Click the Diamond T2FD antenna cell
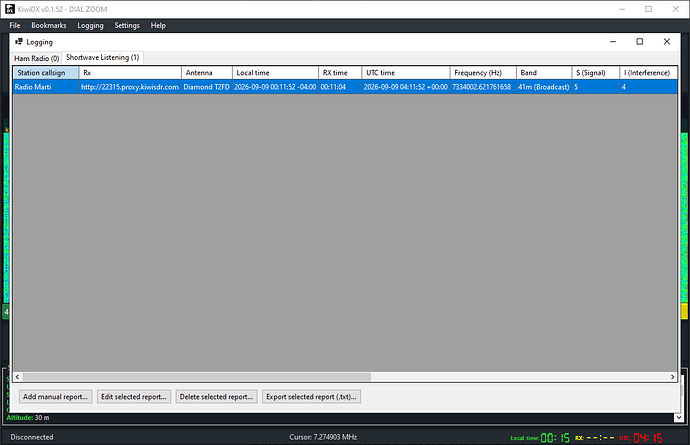 point(207,87)
